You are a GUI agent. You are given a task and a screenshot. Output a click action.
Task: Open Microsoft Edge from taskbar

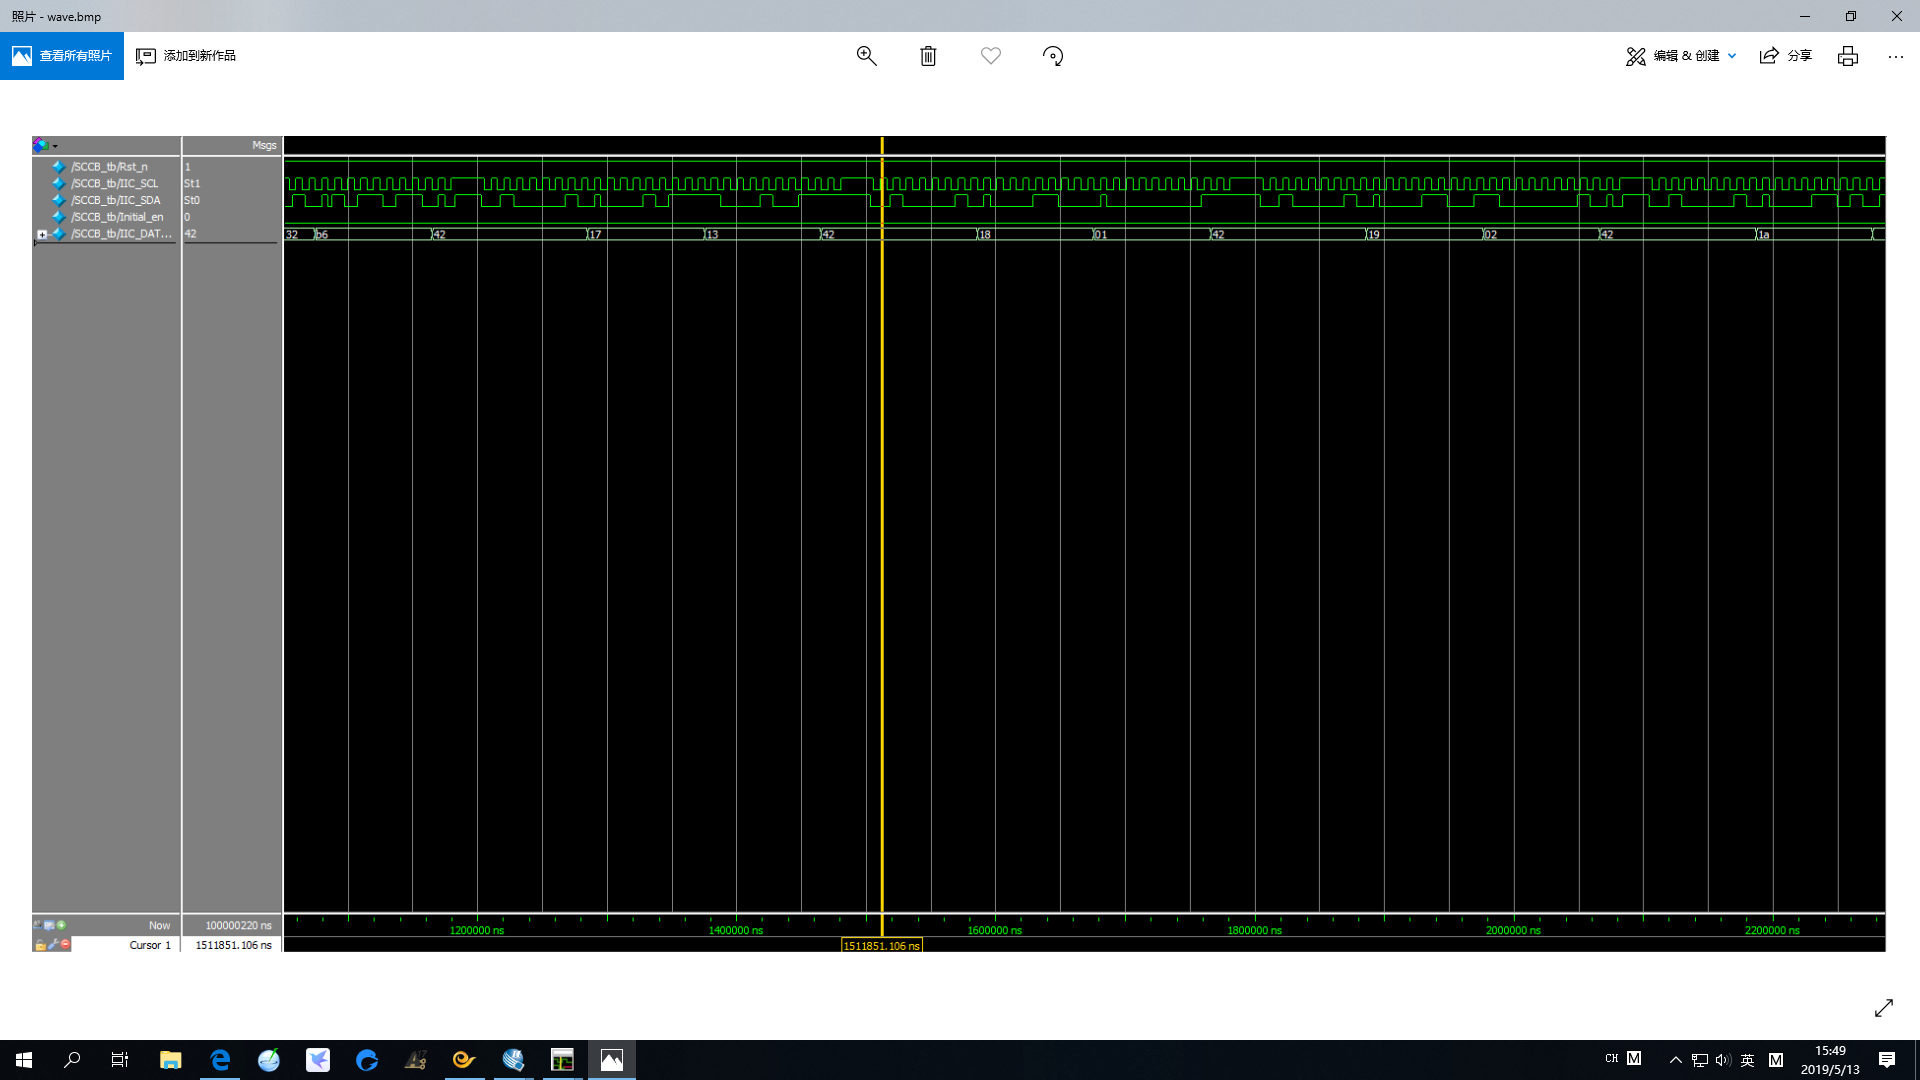(x=220, y=1060)
